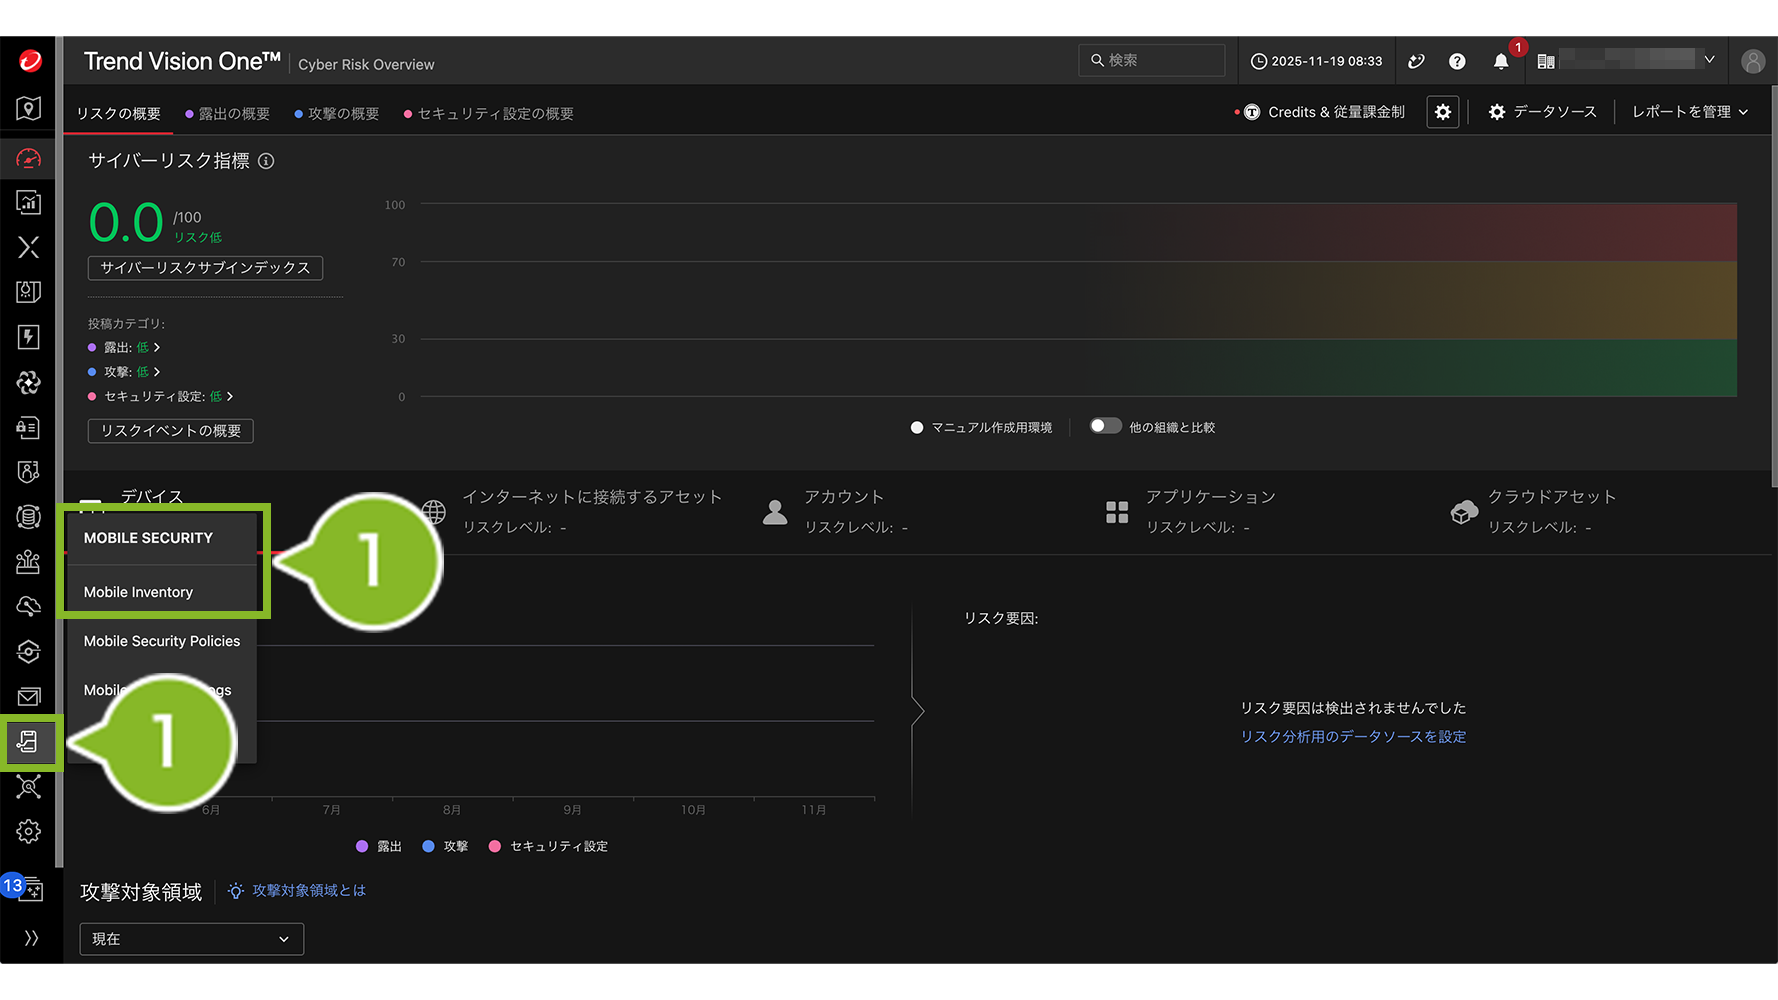Click the settings gear button beside Credits
This screenshot has height=1000, width=1778.
[x=1442, y=112]
